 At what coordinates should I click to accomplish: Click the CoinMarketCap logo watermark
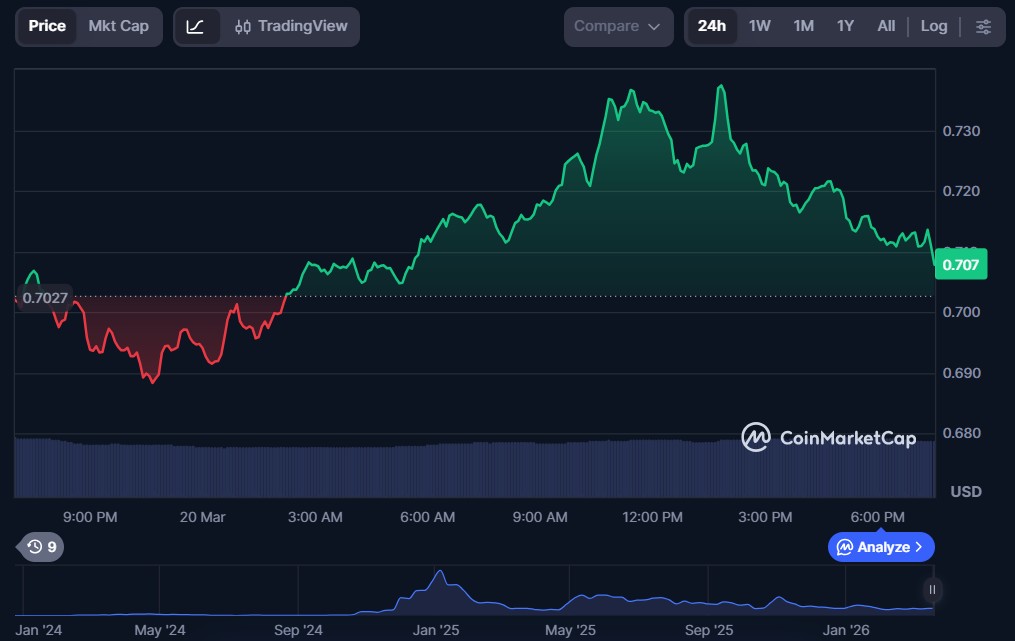[x=828, y=438]
